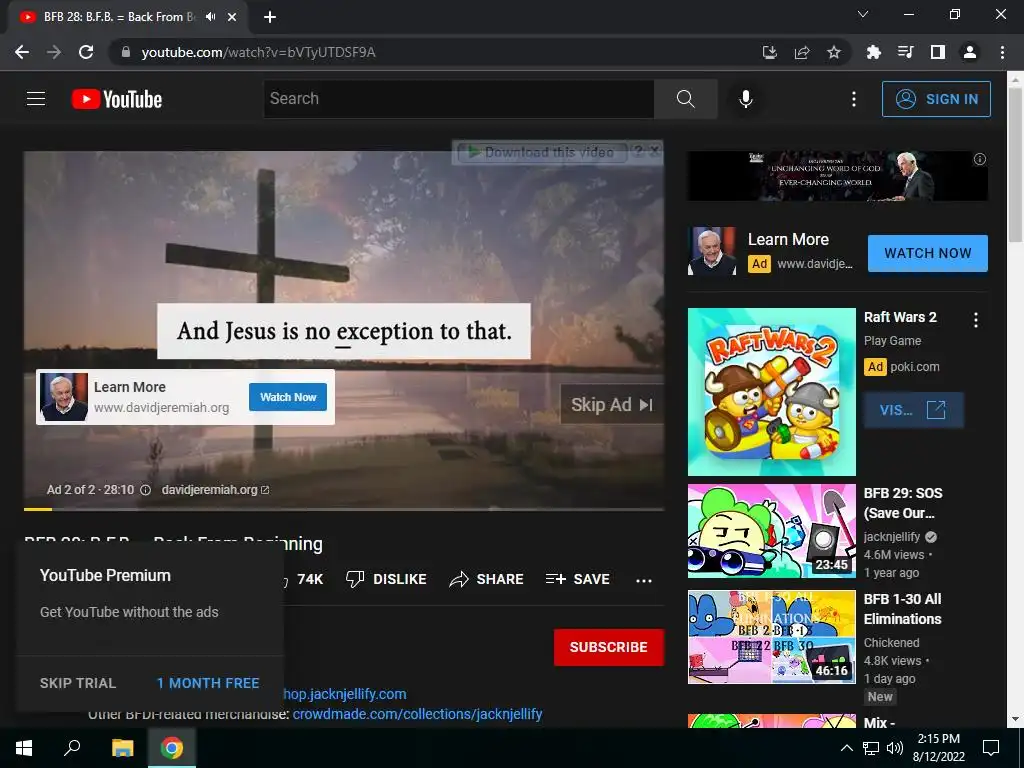Click the search magnifier button
This screenshot has width=1024, height=768.
(x=686, y=99)
